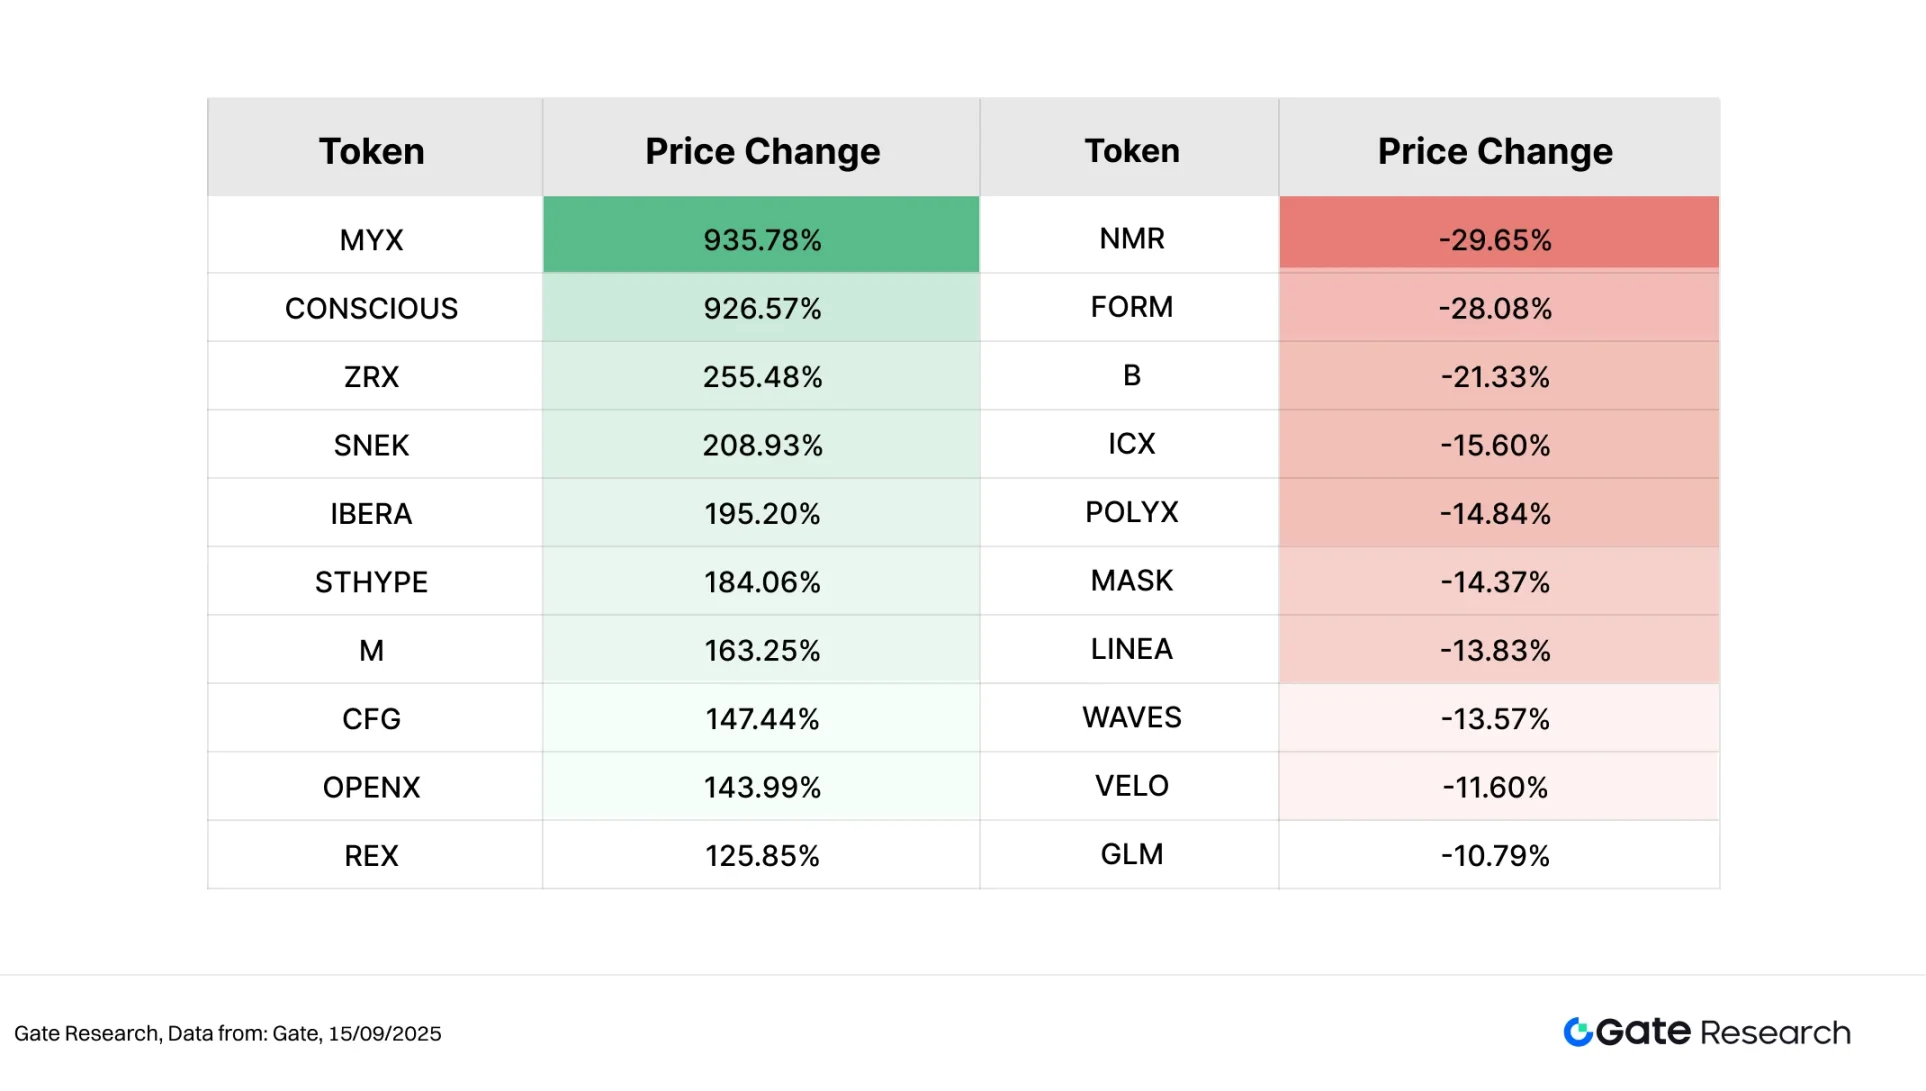This screenshot has width=1926, height=1091.
Task: Click the left Price Change header
Action: 762,151
